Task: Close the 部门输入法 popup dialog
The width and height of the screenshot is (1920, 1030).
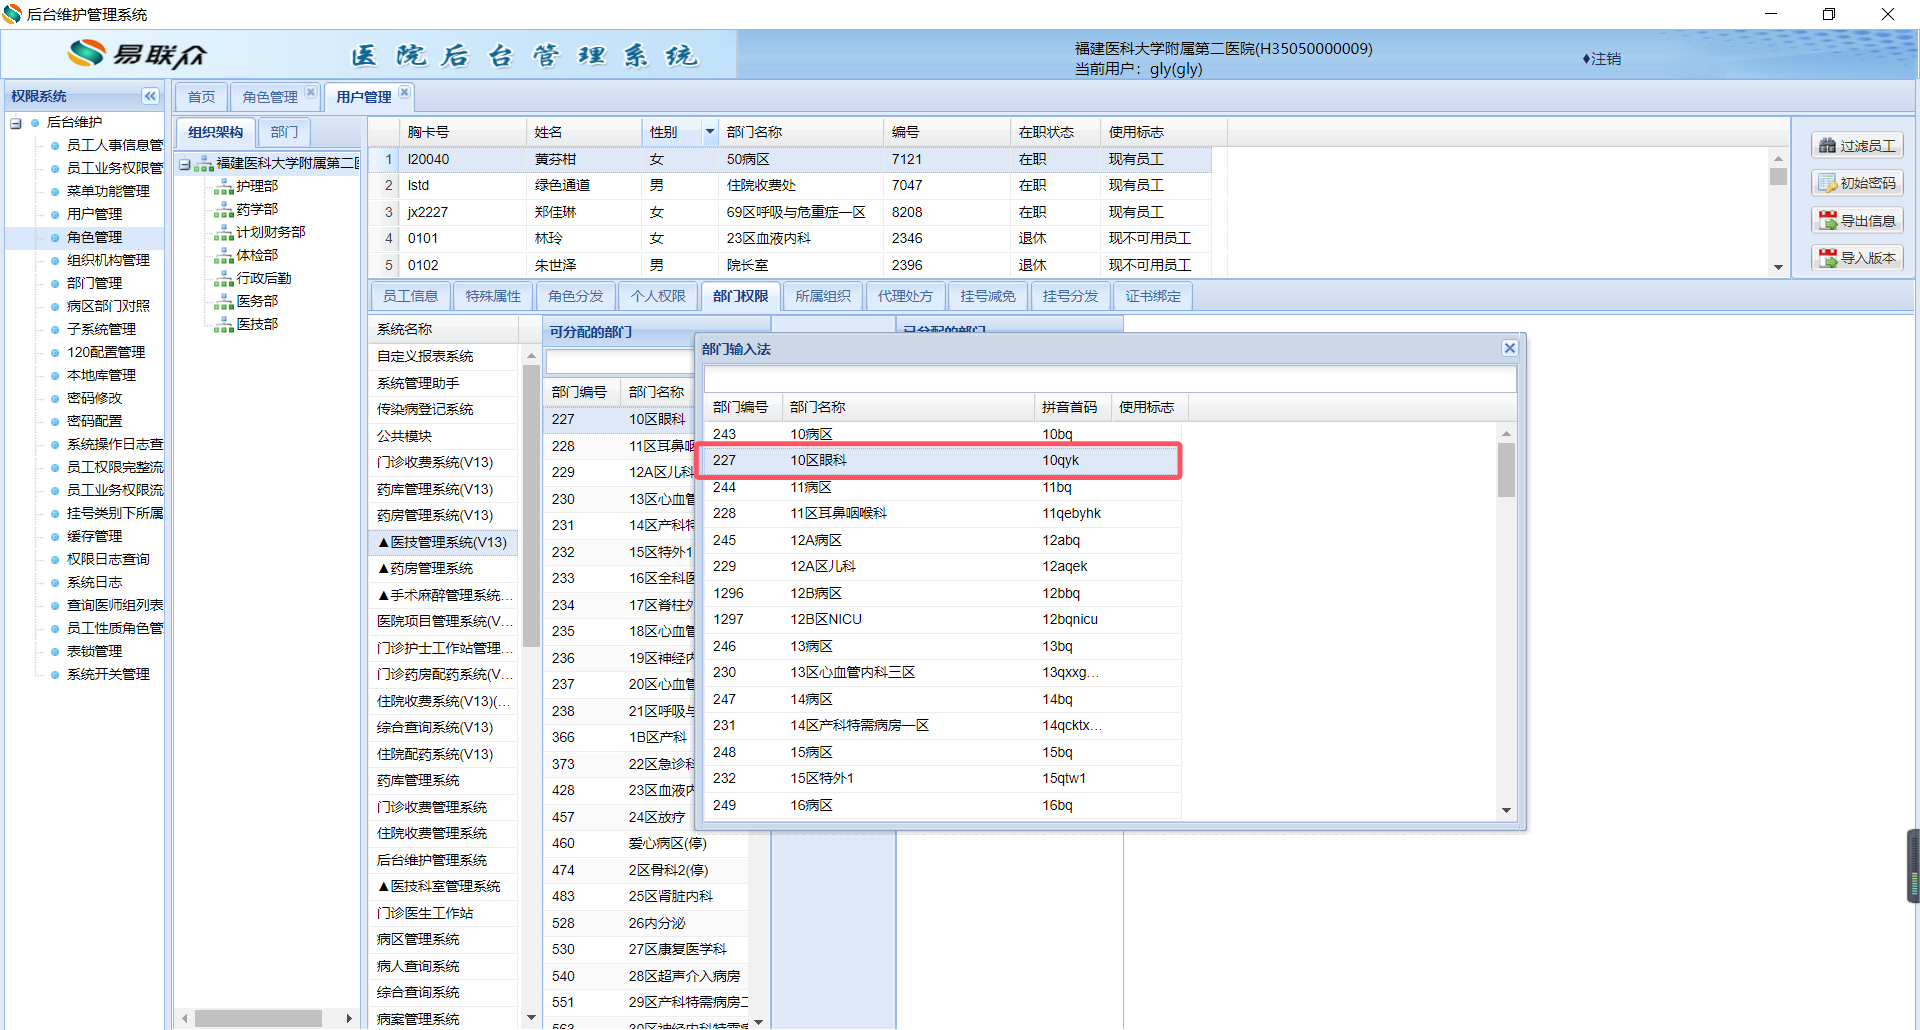Action: point(1509,348)
